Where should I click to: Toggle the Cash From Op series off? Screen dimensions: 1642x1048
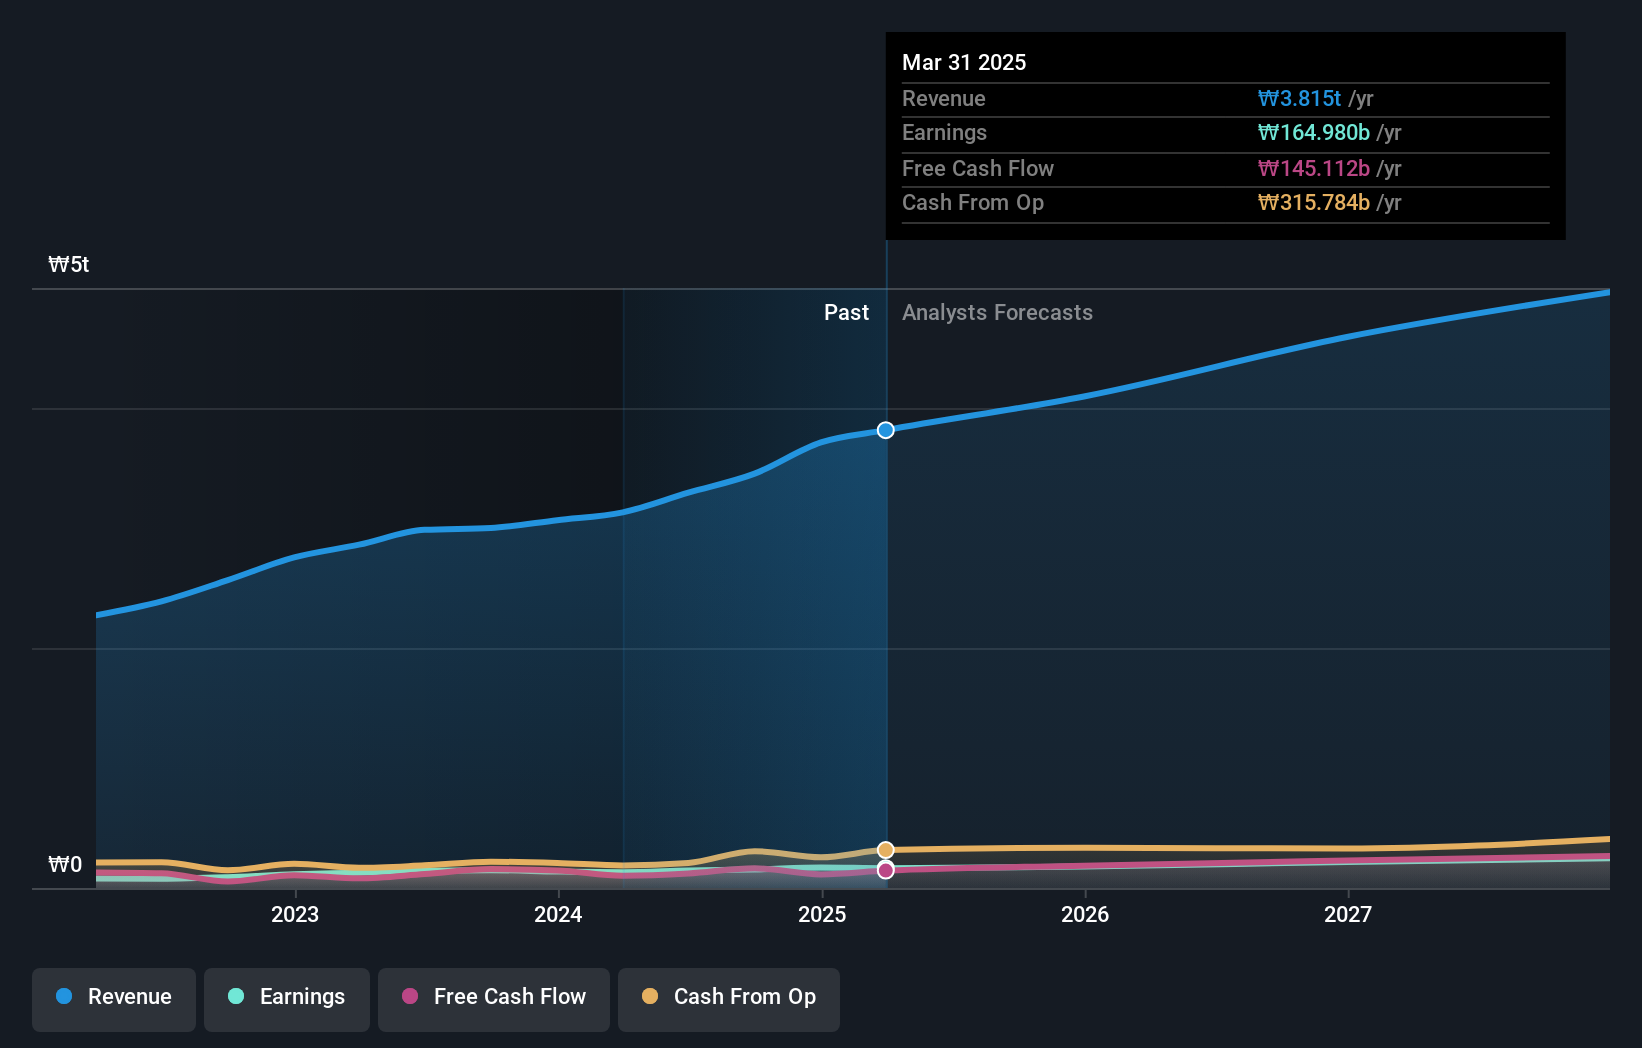click(x=728, y=998)
